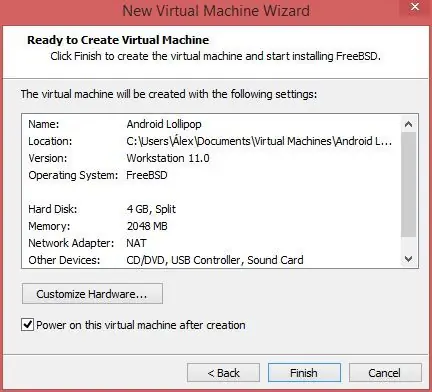Click the Name: label
Viewport: 432px width, 392px height.
tap(44, 124)
